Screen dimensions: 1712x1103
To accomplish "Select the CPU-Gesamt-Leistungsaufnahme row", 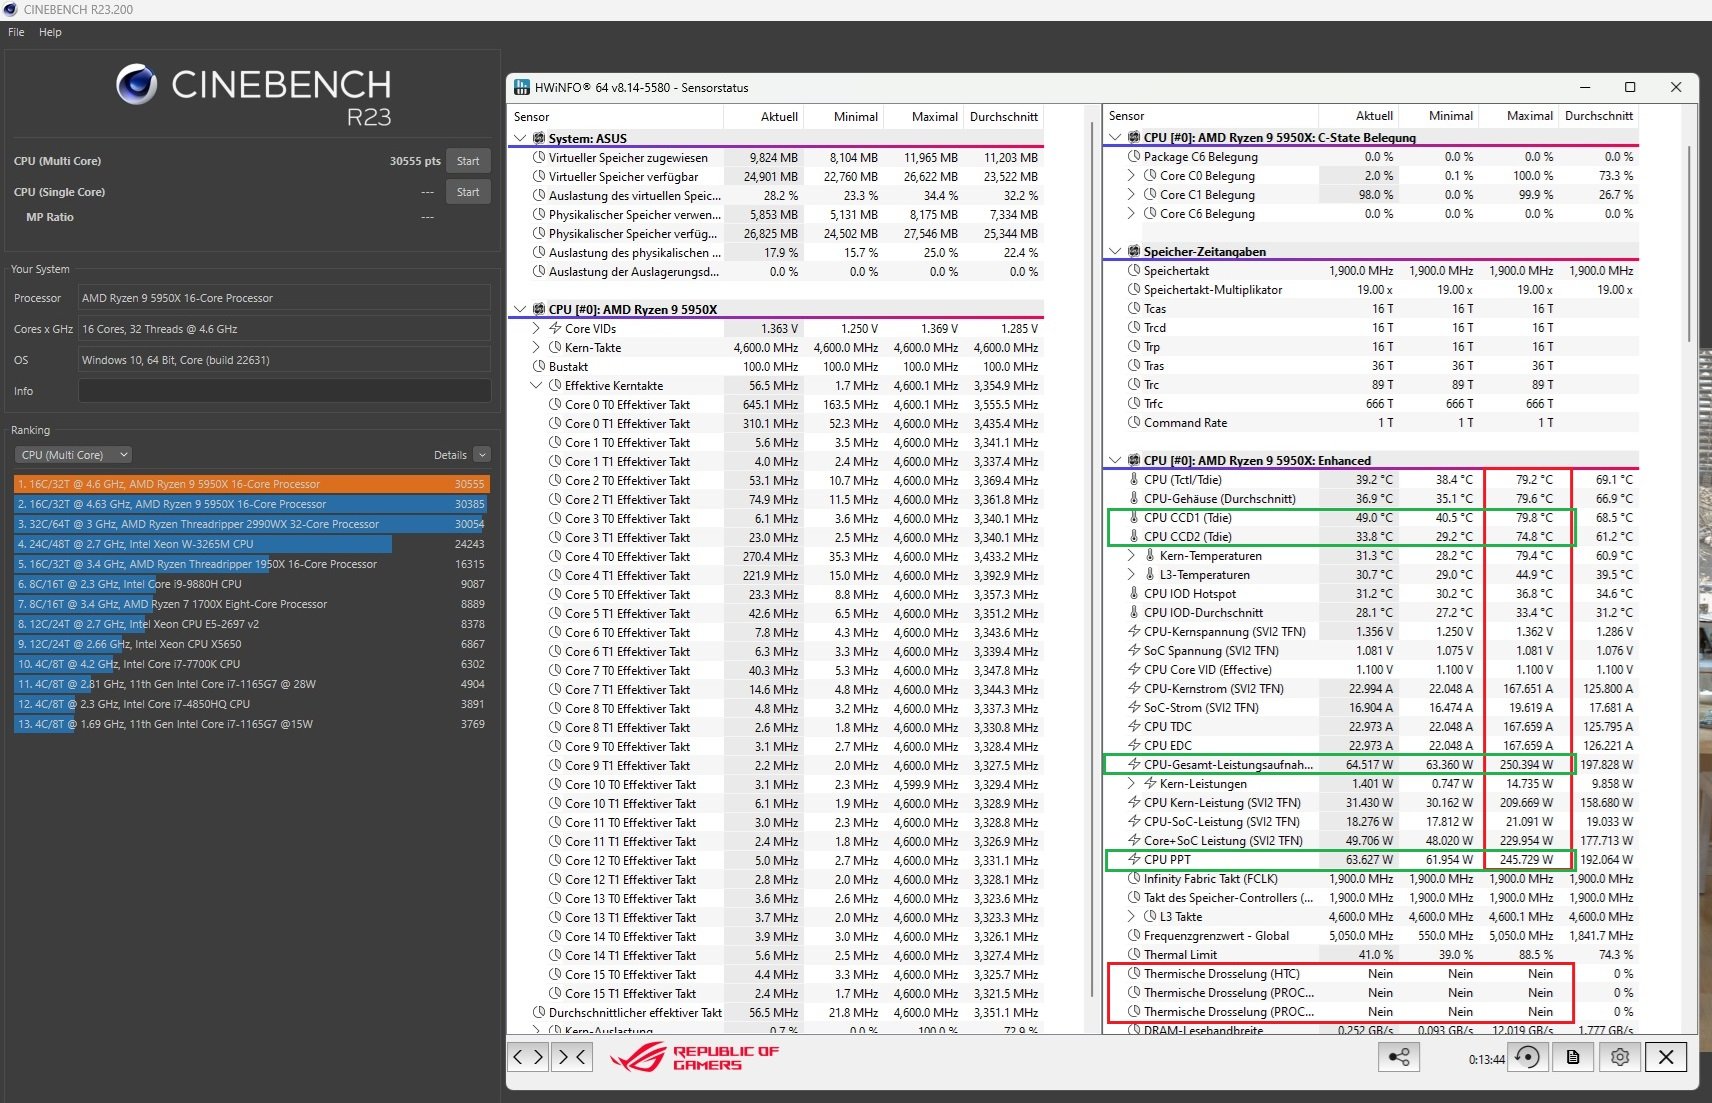I will pos(1371,765).
